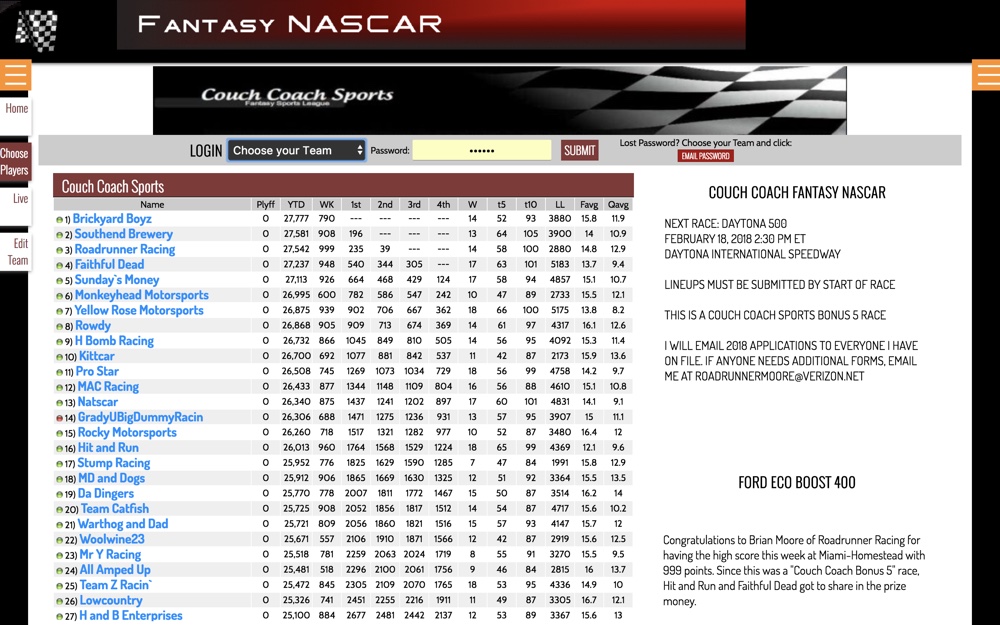
Task: Open the Team Catfish team link
Action: [x=115, y=510]
